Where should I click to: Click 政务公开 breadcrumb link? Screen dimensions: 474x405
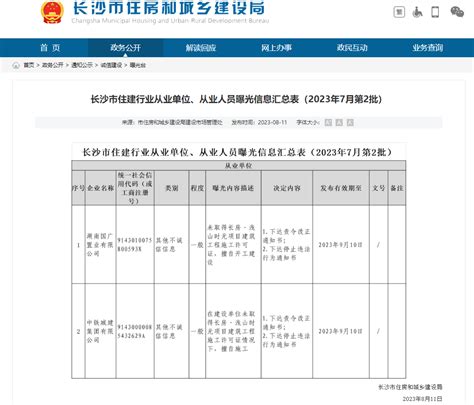pos(53,65)
